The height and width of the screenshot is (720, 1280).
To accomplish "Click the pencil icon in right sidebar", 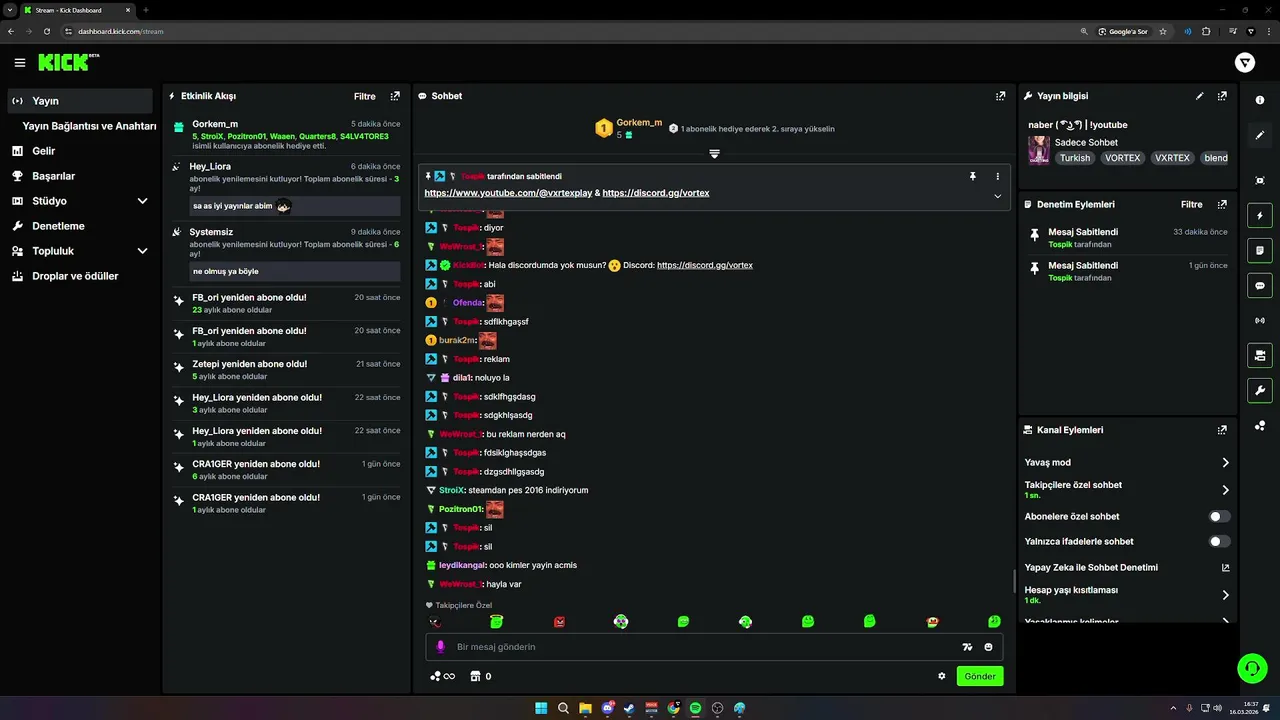I will click(x=1260, y=135).
